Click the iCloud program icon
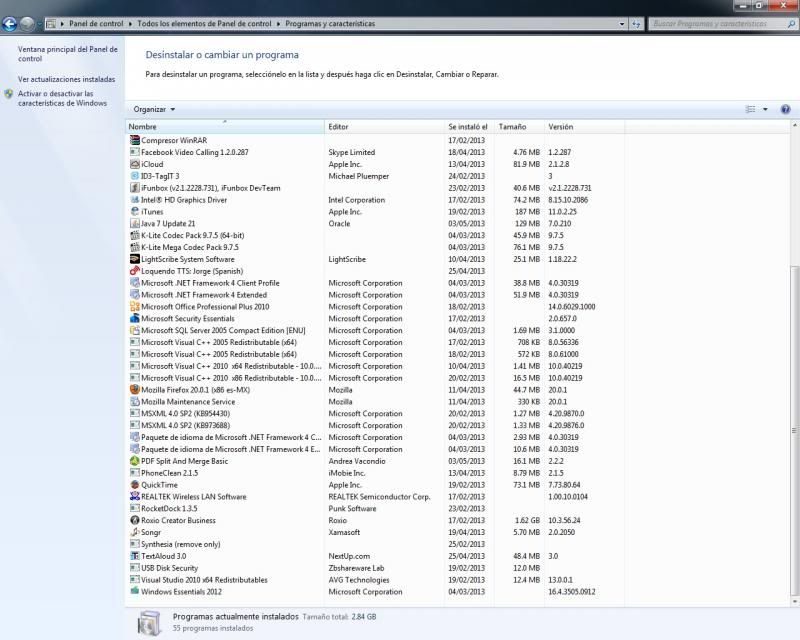The image size is (800, 640). tap(135, 164)
